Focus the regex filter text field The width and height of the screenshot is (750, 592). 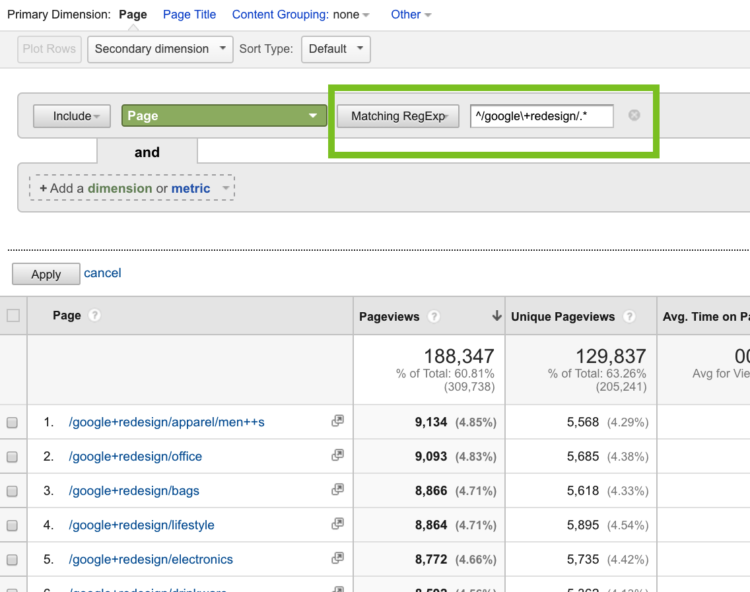[541, 116]
